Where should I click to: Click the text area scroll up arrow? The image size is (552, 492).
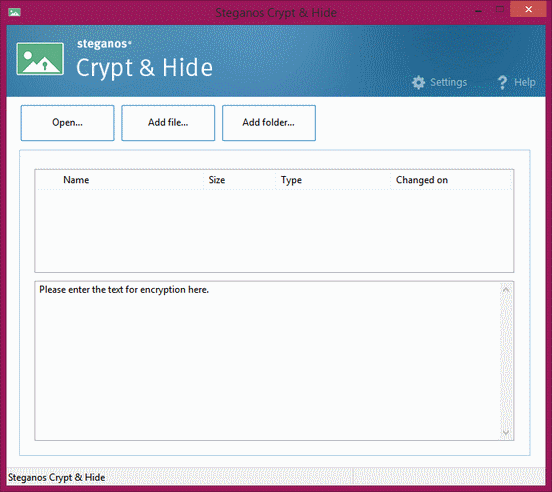point(506,290)
